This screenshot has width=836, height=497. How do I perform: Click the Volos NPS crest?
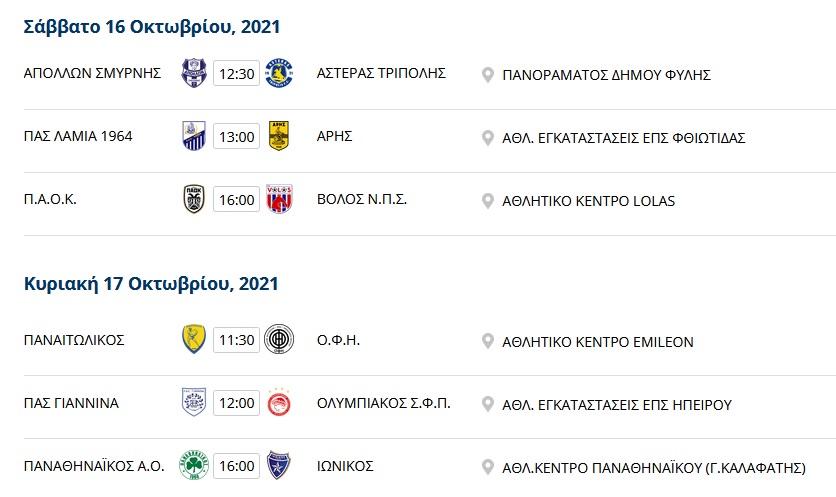click(x=279, y=199)
